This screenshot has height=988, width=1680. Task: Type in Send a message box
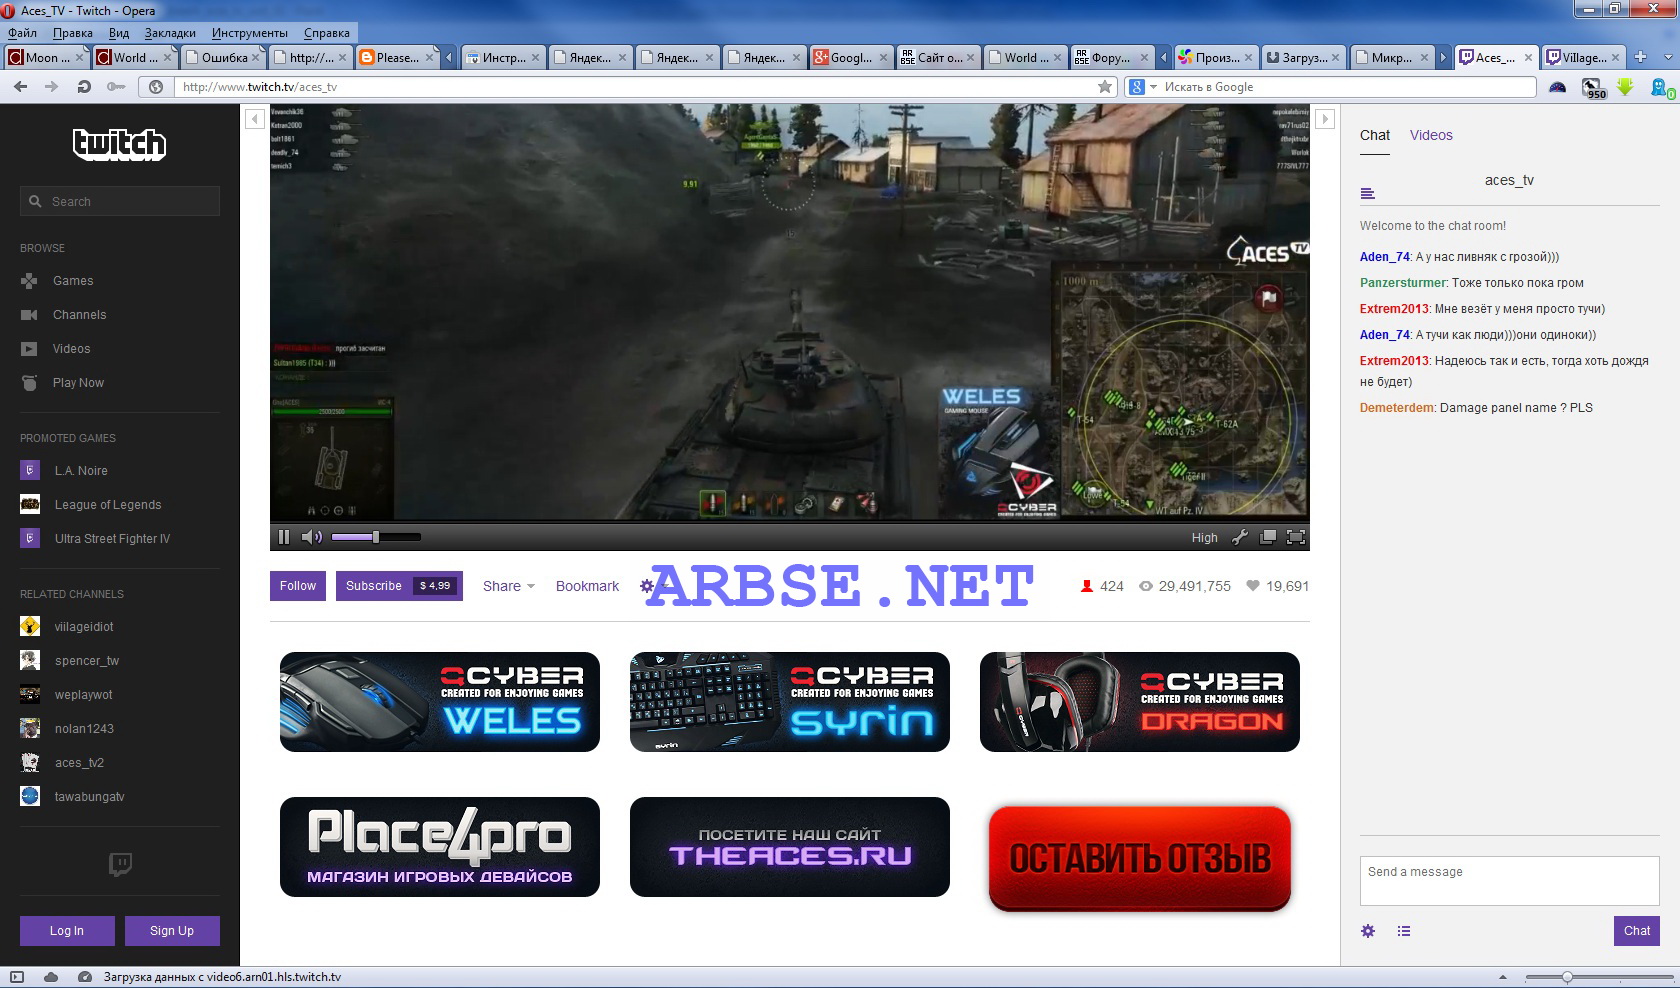point(1509,881)
